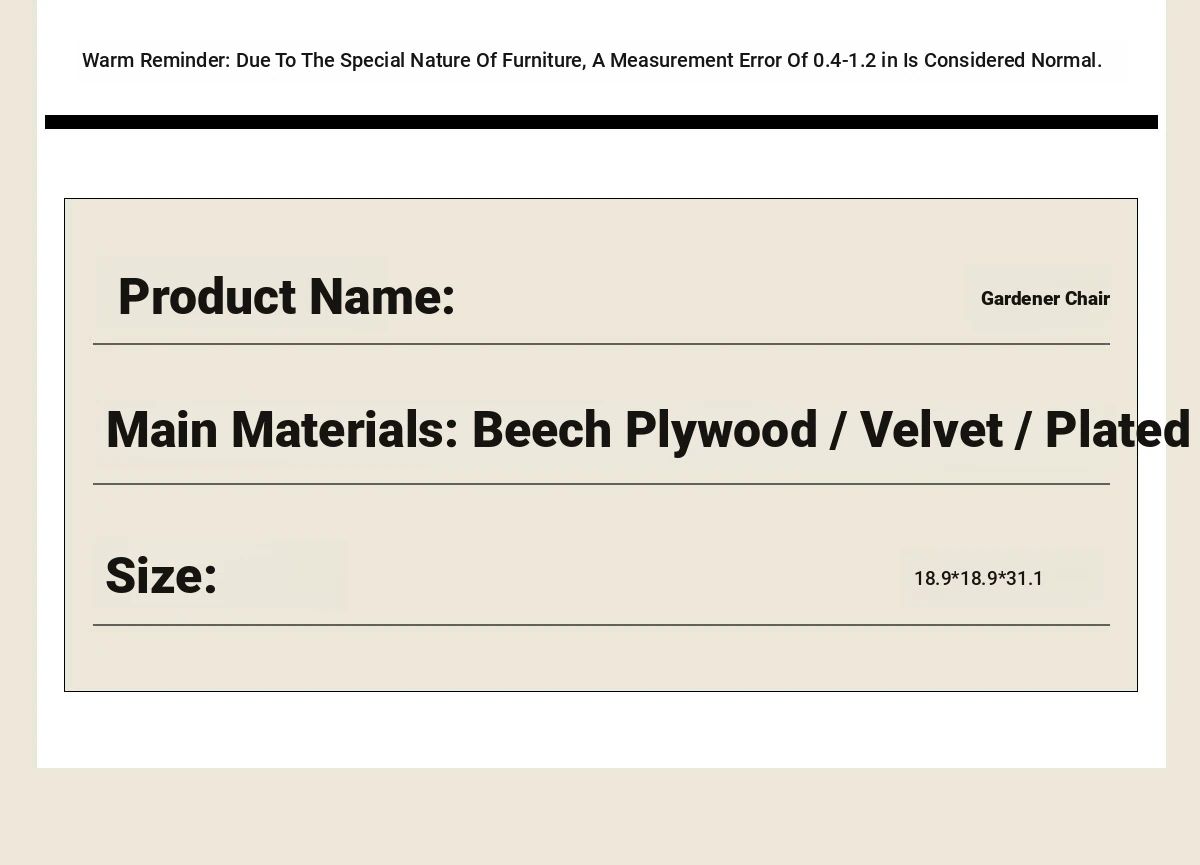Click the "0.4-1.2 in" measurement in the reminder
The height and width of the screenshot is (865, 1200).
click(855, 61)
